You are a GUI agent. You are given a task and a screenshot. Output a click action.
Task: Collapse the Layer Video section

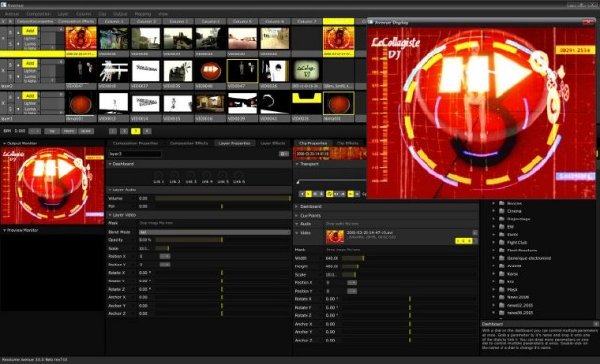[x=110, y=215]
